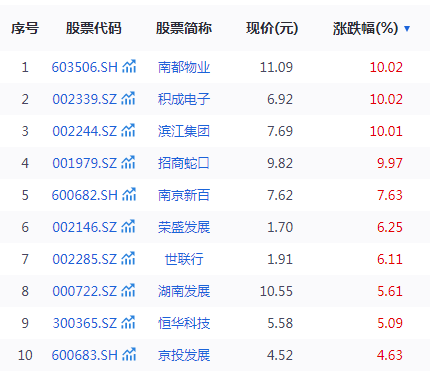Open stock code link 002339.SZ
Screen dimensions: 430x372
click(x=85, y=99)
